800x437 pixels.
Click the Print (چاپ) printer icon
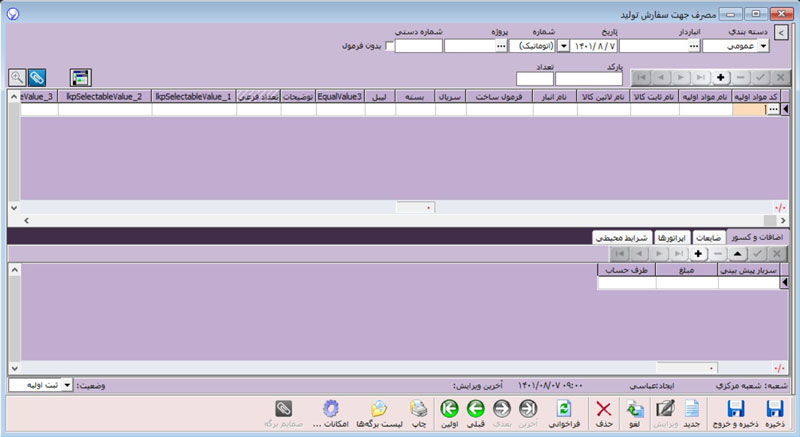pos(420,410)
